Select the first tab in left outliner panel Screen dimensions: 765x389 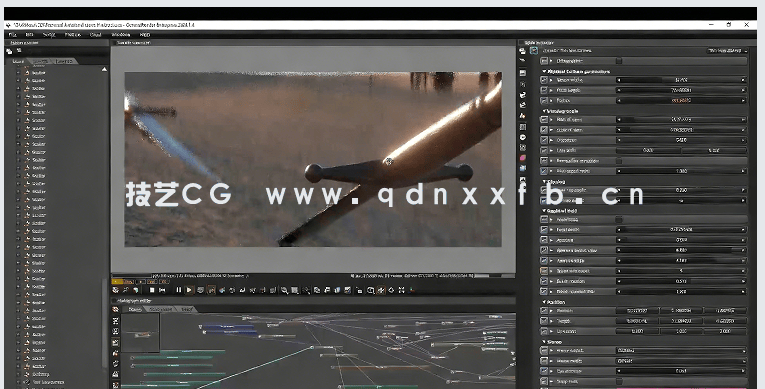click(x=18, y=61)
